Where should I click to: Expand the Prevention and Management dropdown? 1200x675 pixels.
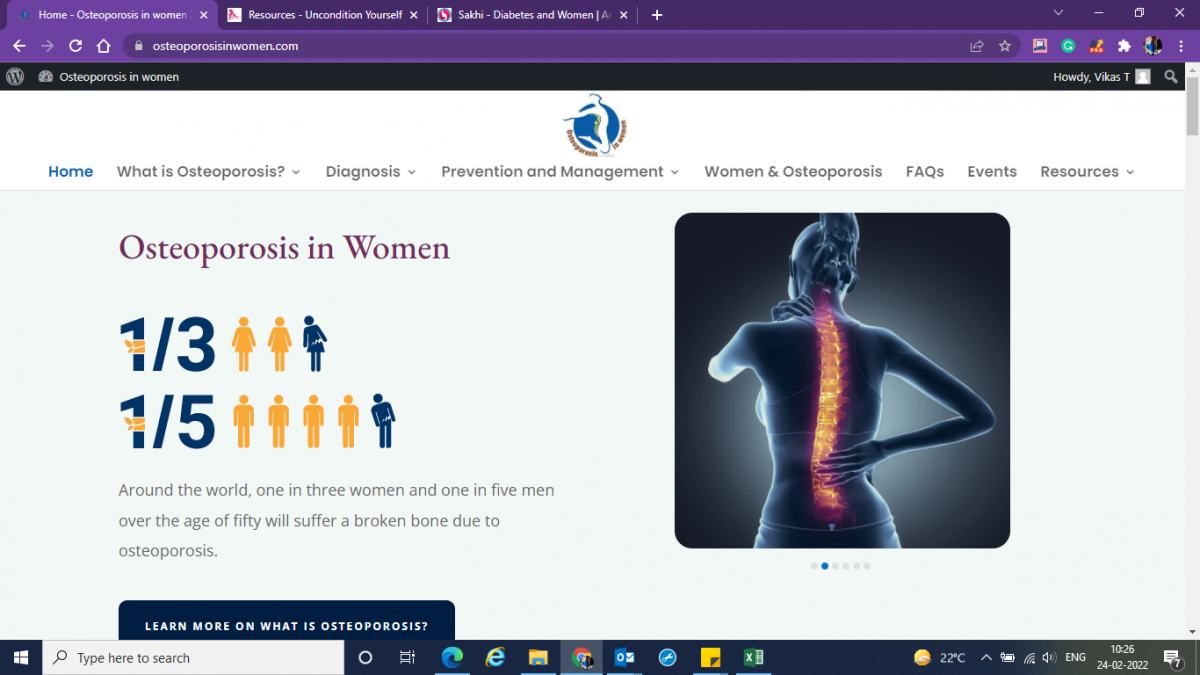(x=560, y=172)
